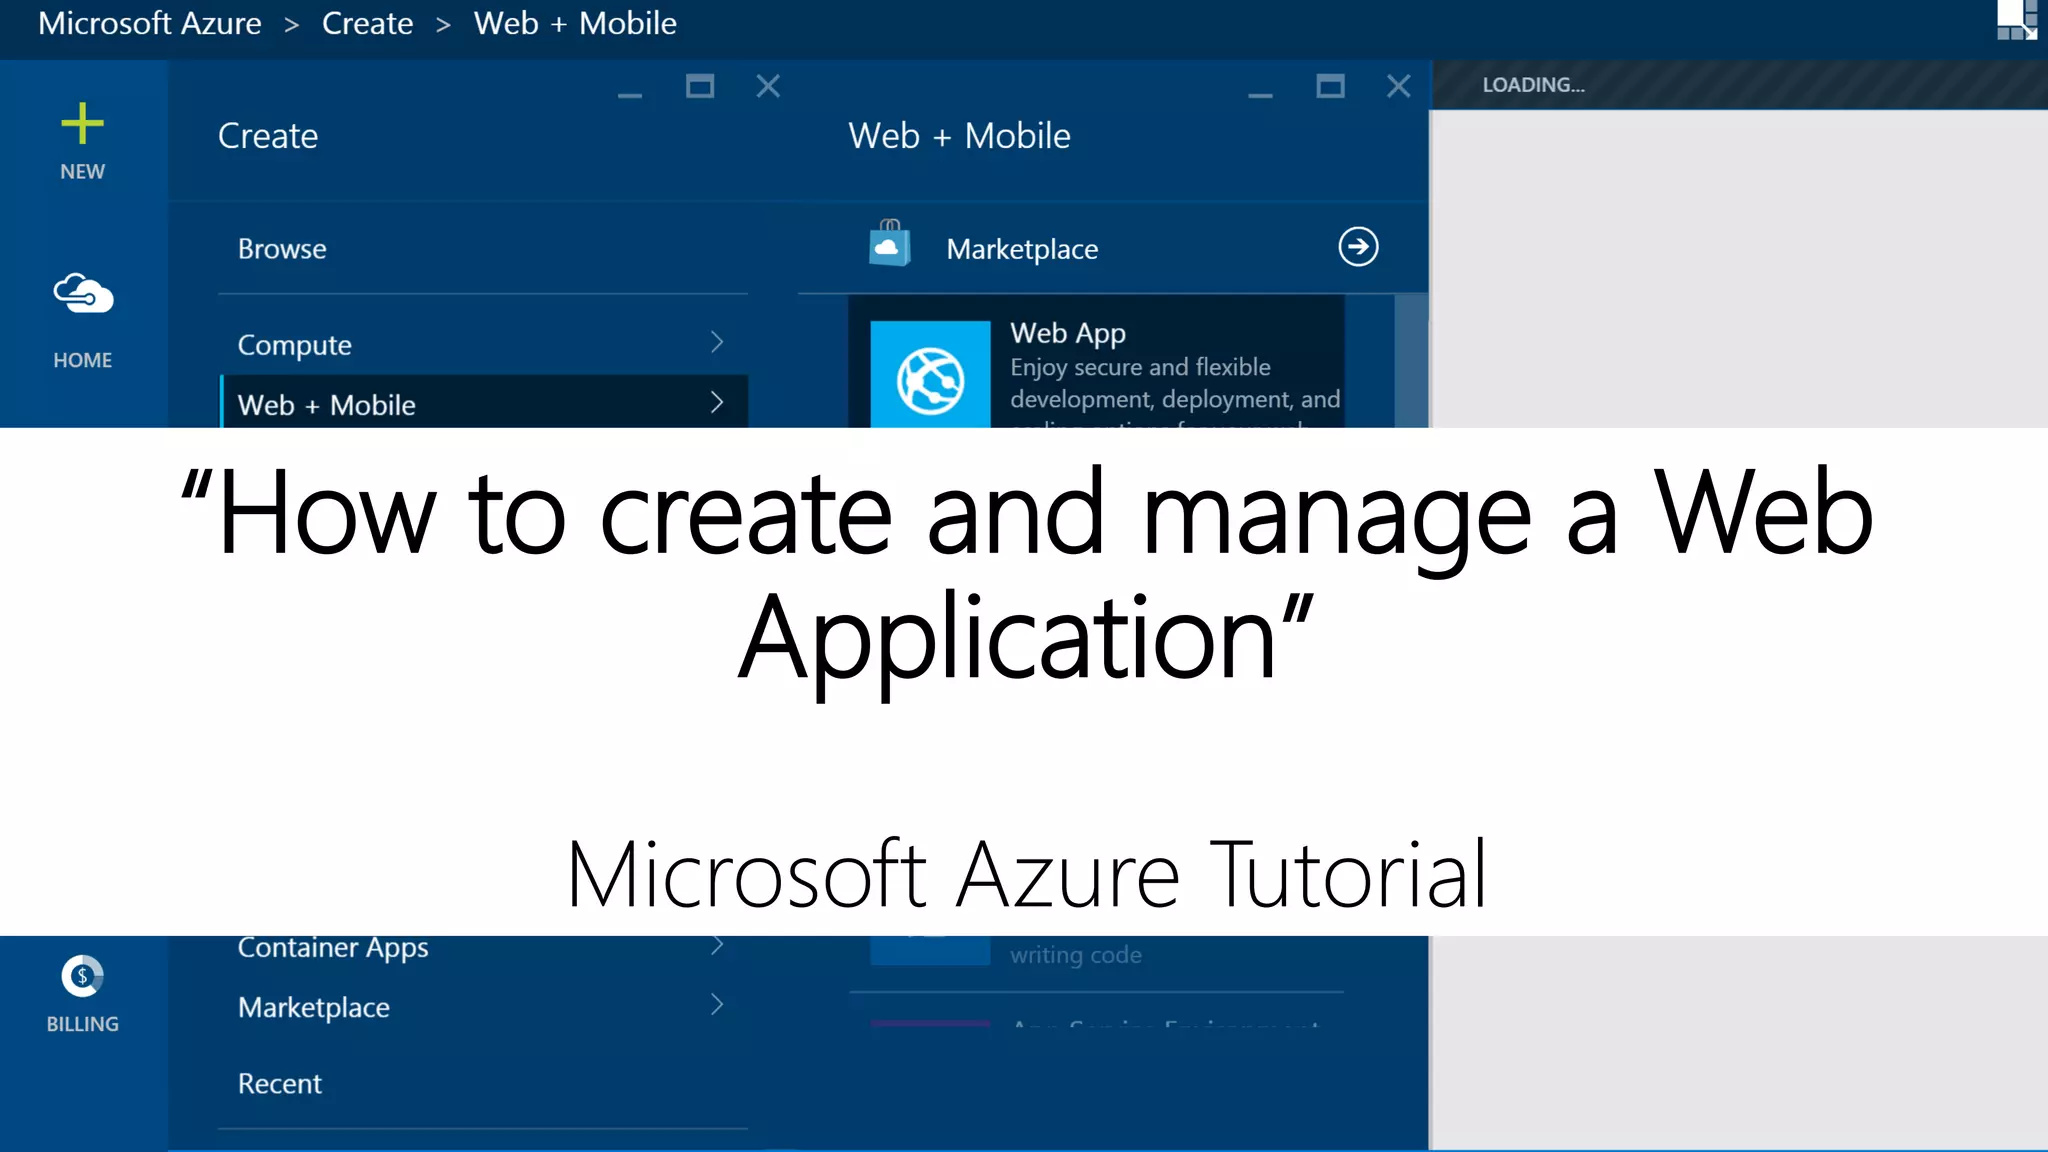Open the HOME cloud icon
The height and width of the screenshot is (1152, 2048).
[83, 294]
